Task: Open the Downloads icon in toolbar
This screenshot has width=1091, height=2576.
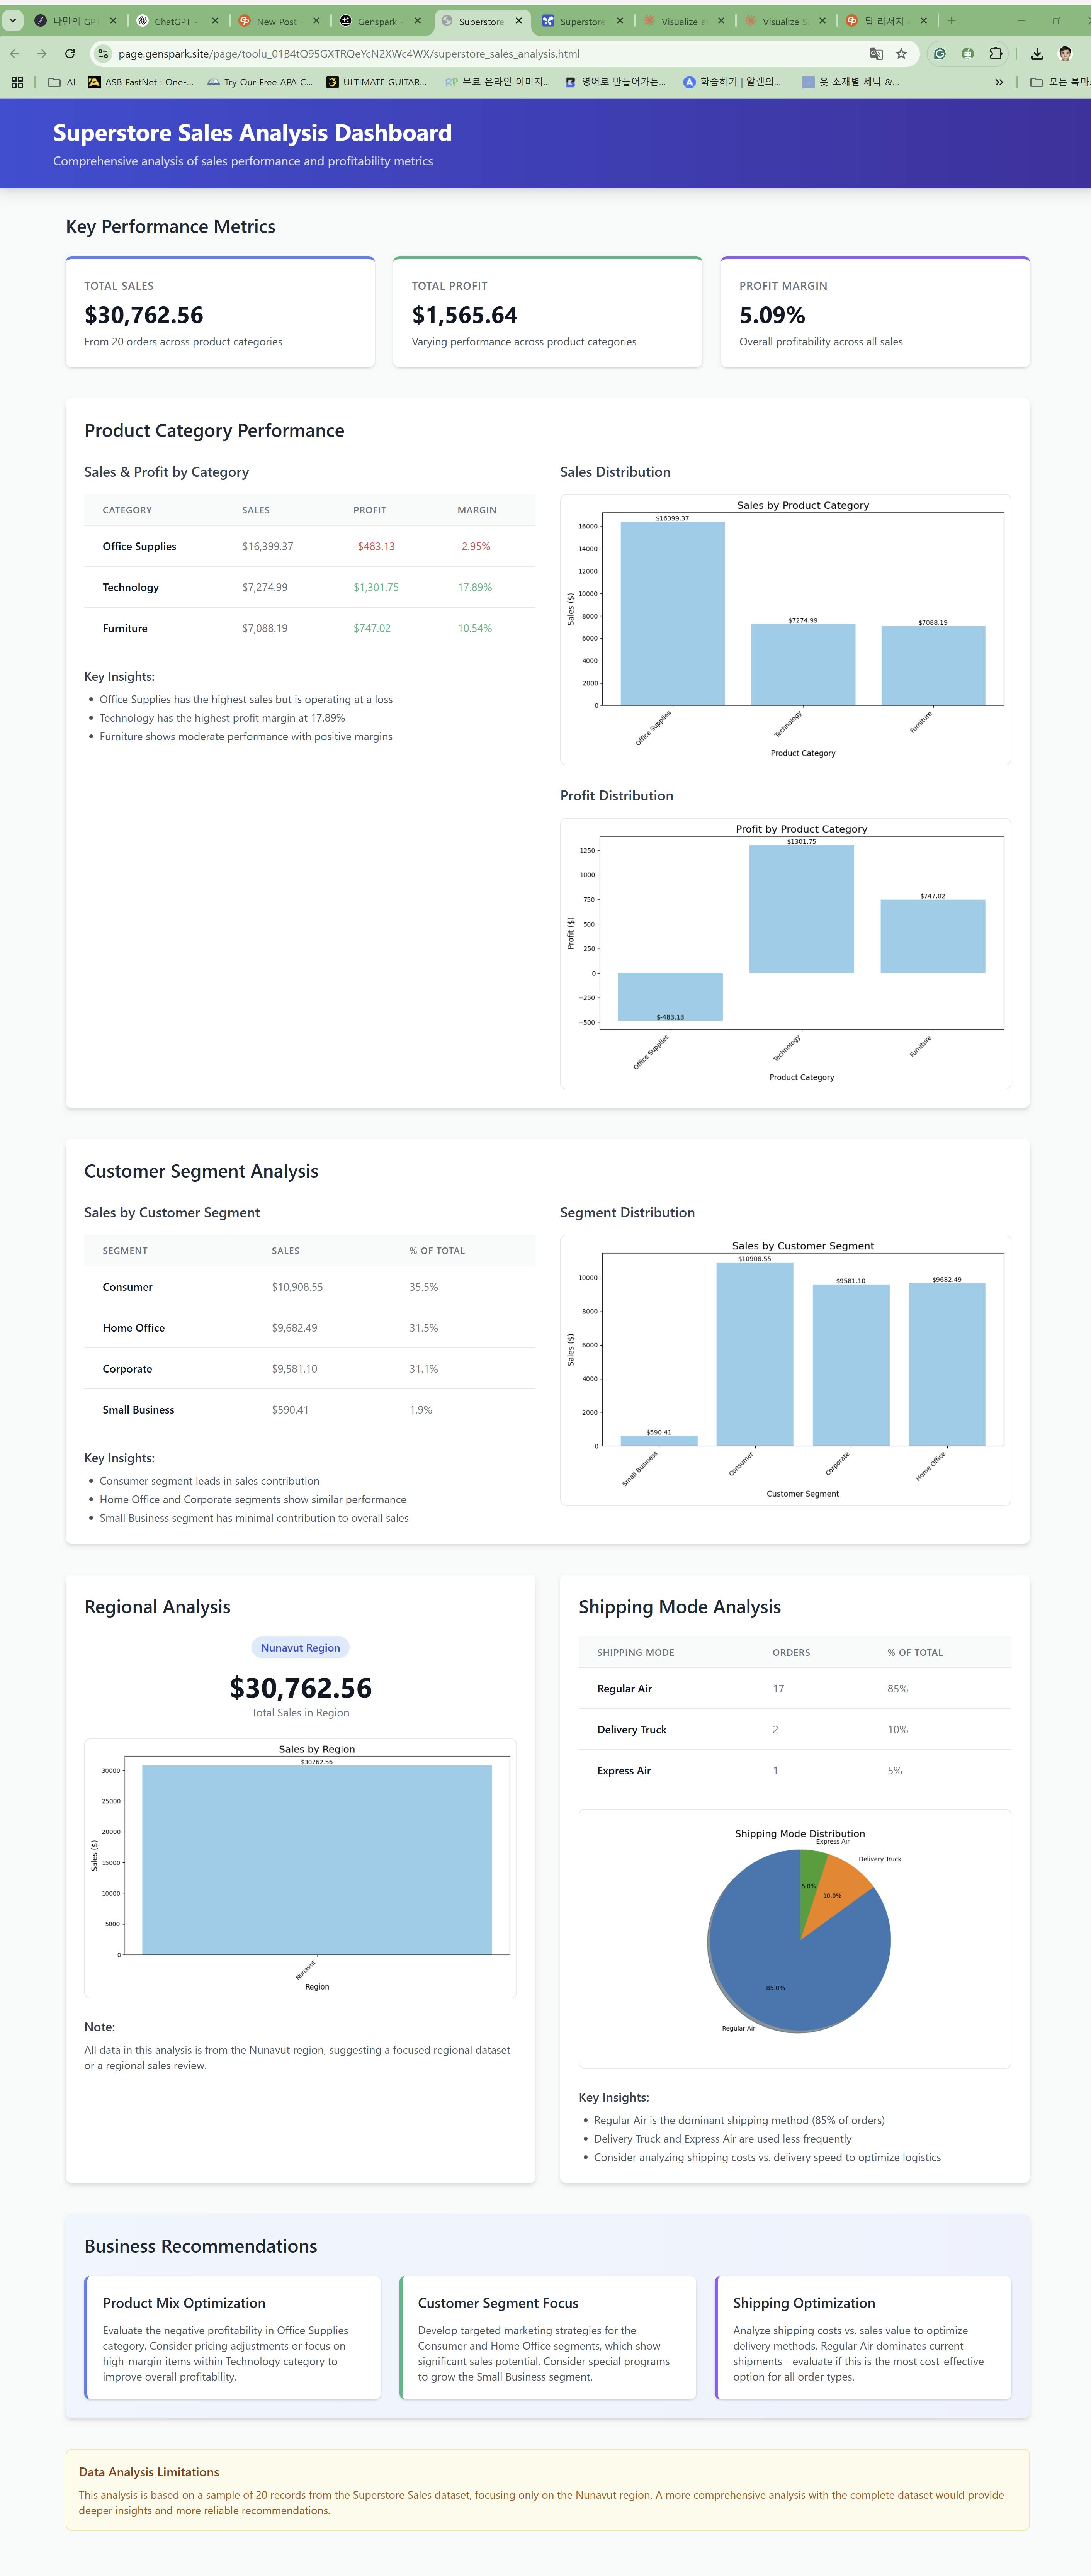Action: pyautogui.click(x=1037, y=54)
